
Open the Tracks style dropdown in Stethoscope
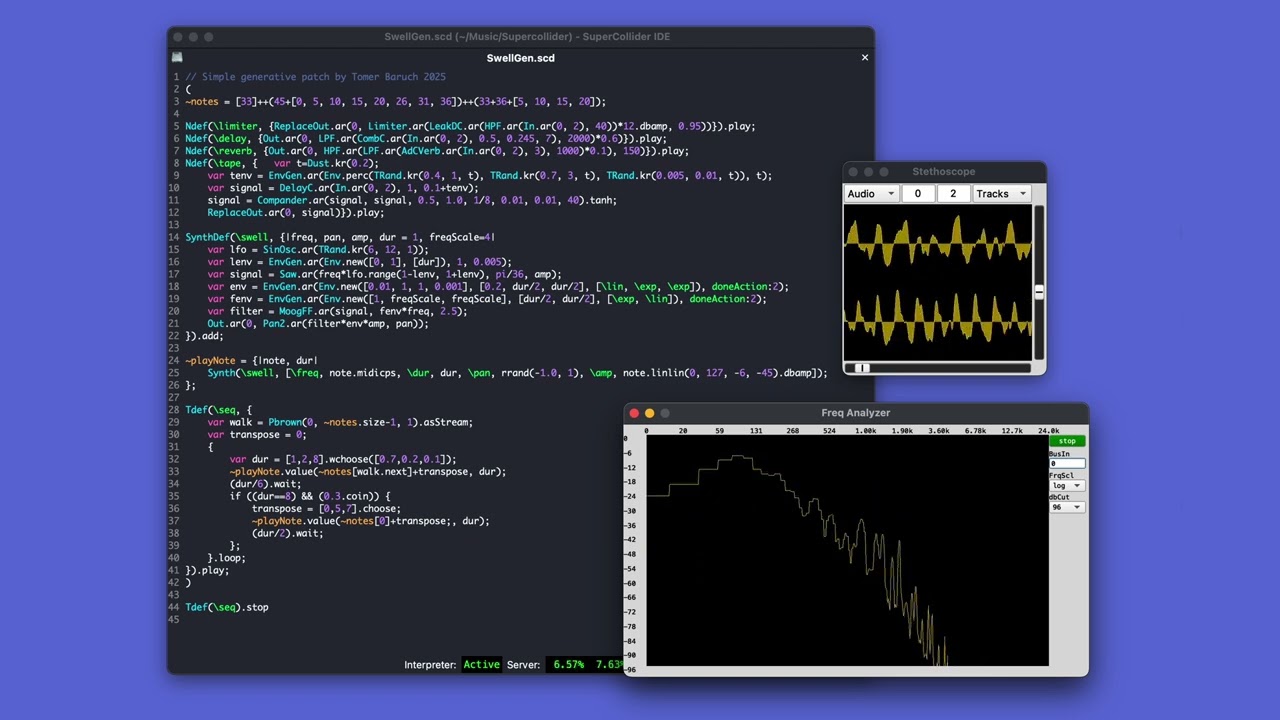click(x=1001, y=194)
